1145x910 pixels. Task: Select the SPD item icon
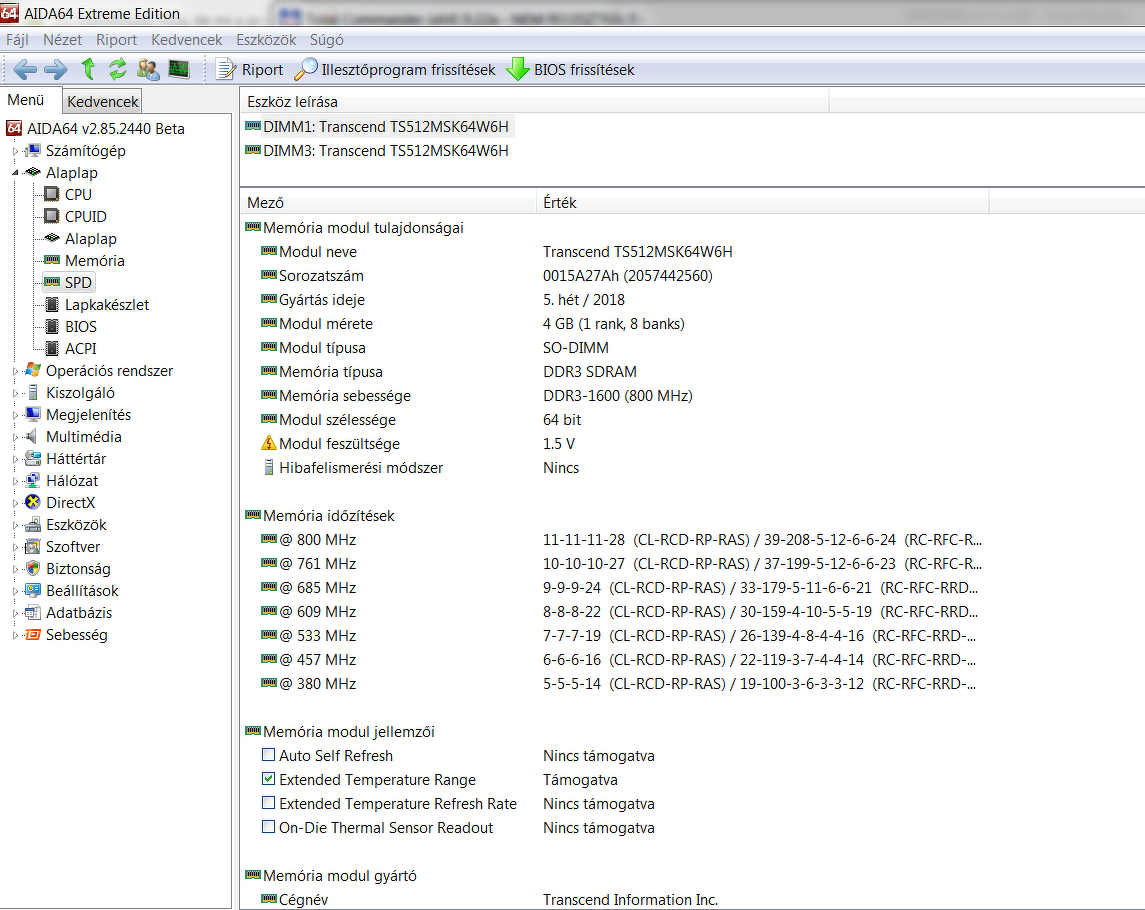click(51, 282)
